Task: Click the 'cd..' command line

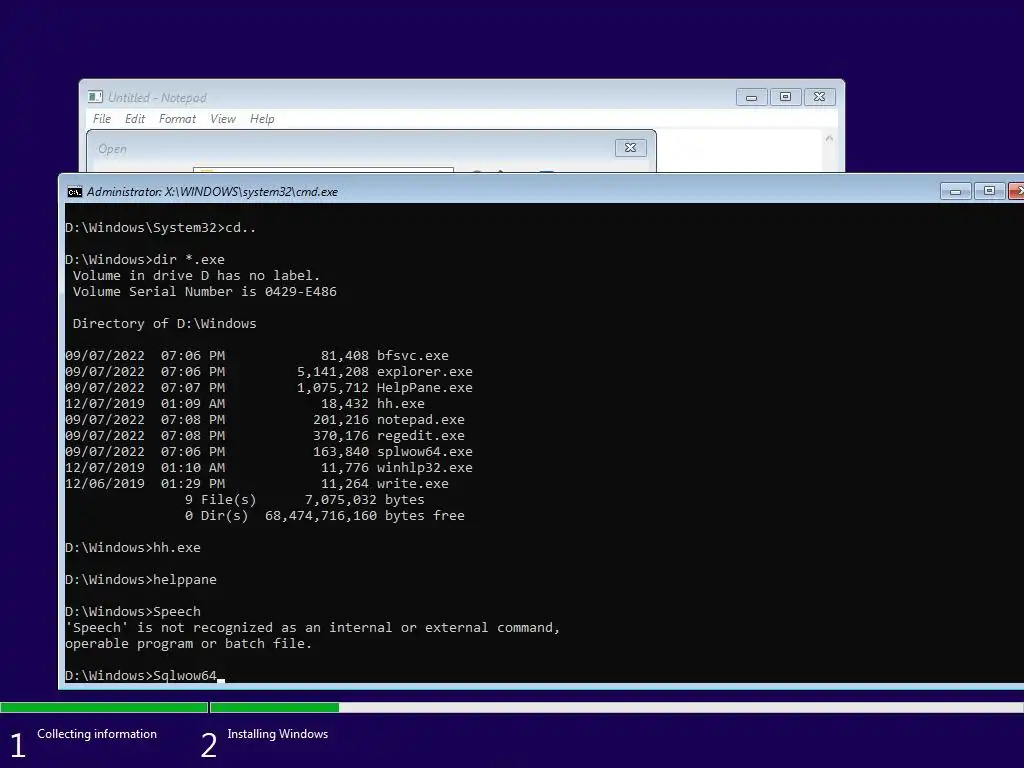Action: pyautogui.click(x=161, y=228)
